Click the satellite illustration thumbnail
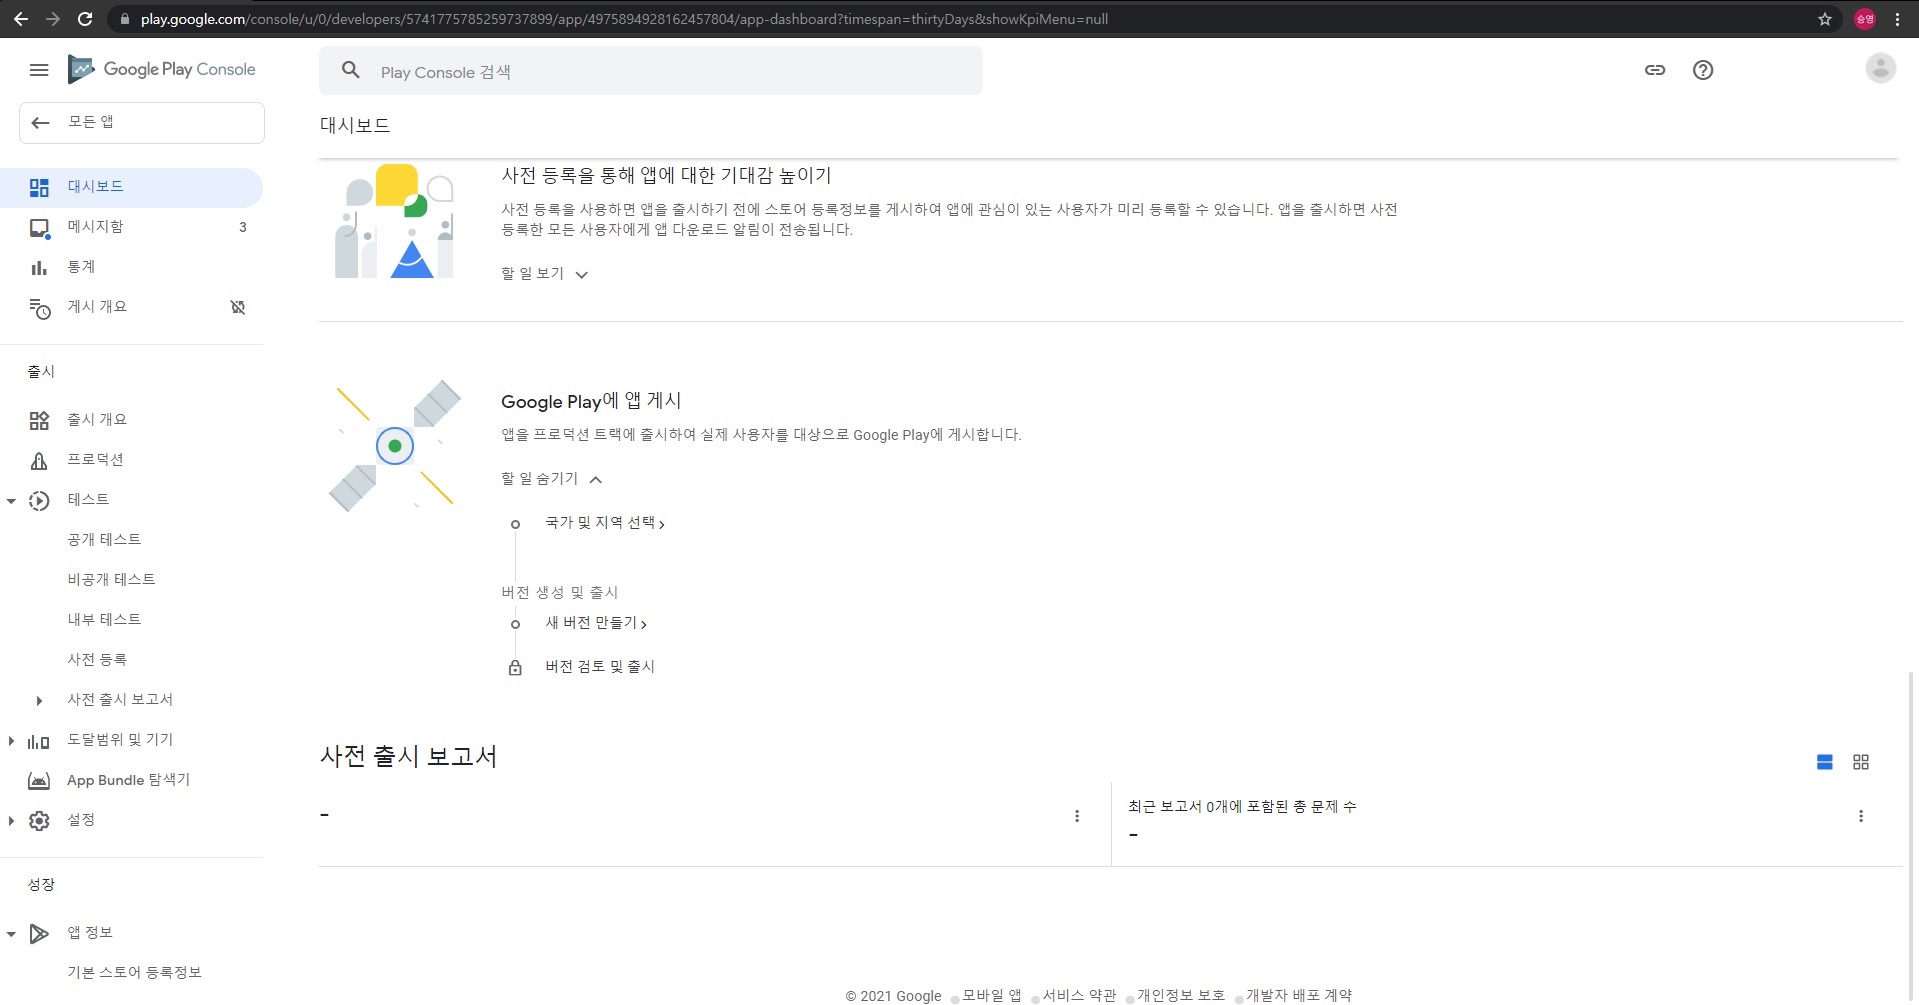The height and width of the screenshot is (1005, 1919). coord(395,446)
